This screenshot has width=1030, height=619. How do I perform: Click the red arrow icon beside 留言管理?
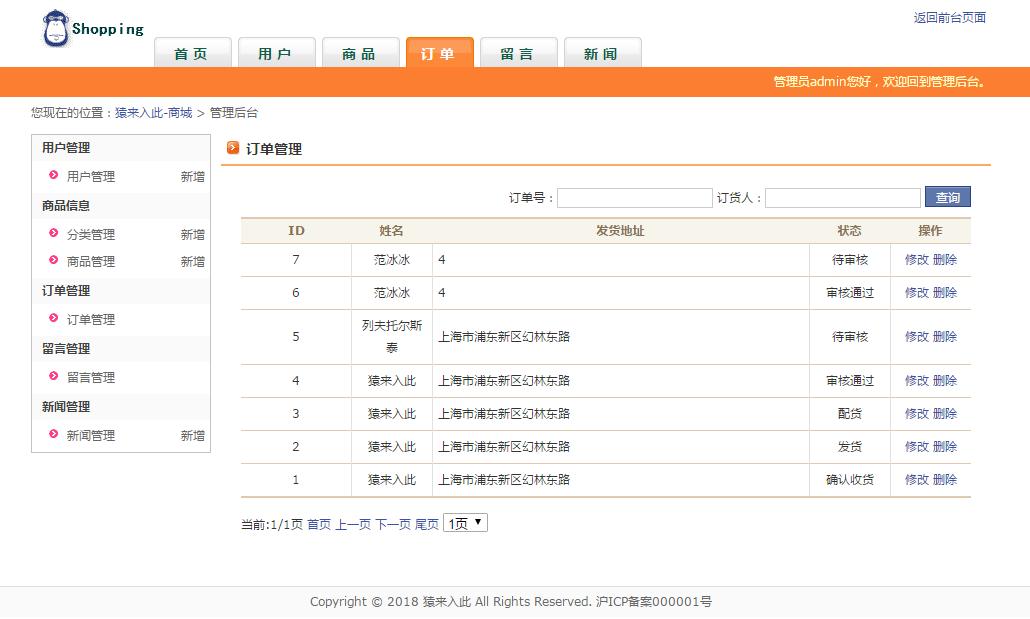[53, 377]
